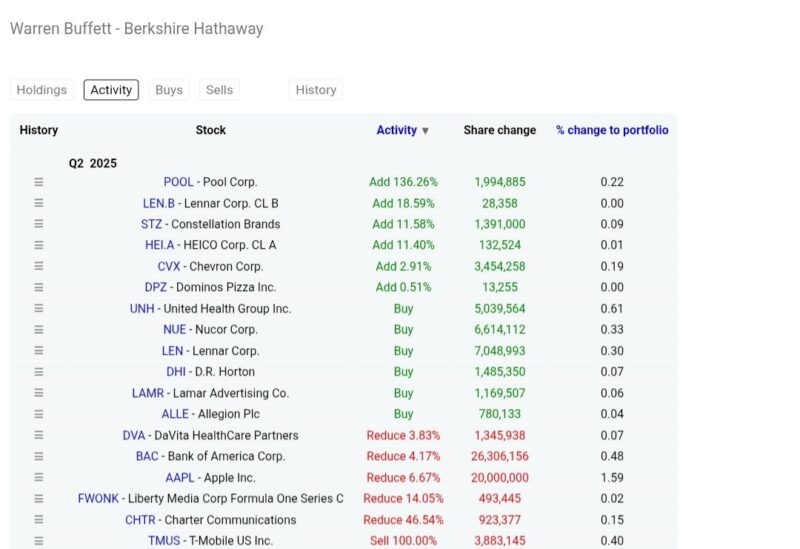Open history icon for BAC row
The height and width of the screenshot is (549, 800).
[39, 456]
